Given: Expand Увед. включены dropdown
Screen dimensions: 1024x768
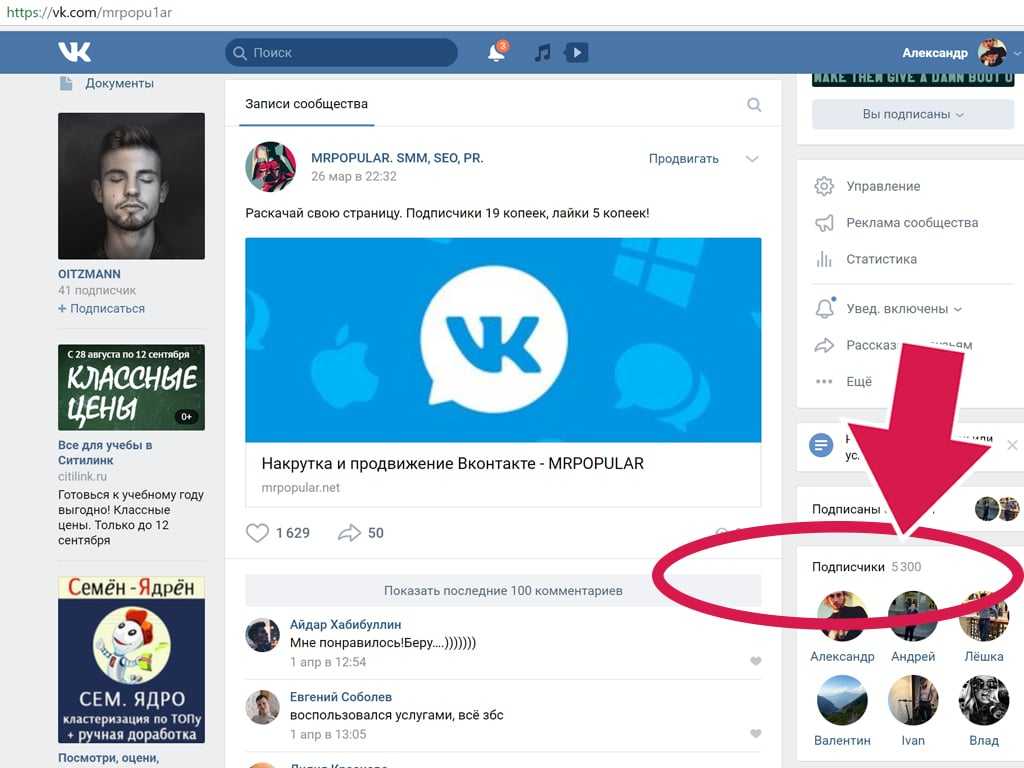Looking at the screenshot, I should 904,309.
